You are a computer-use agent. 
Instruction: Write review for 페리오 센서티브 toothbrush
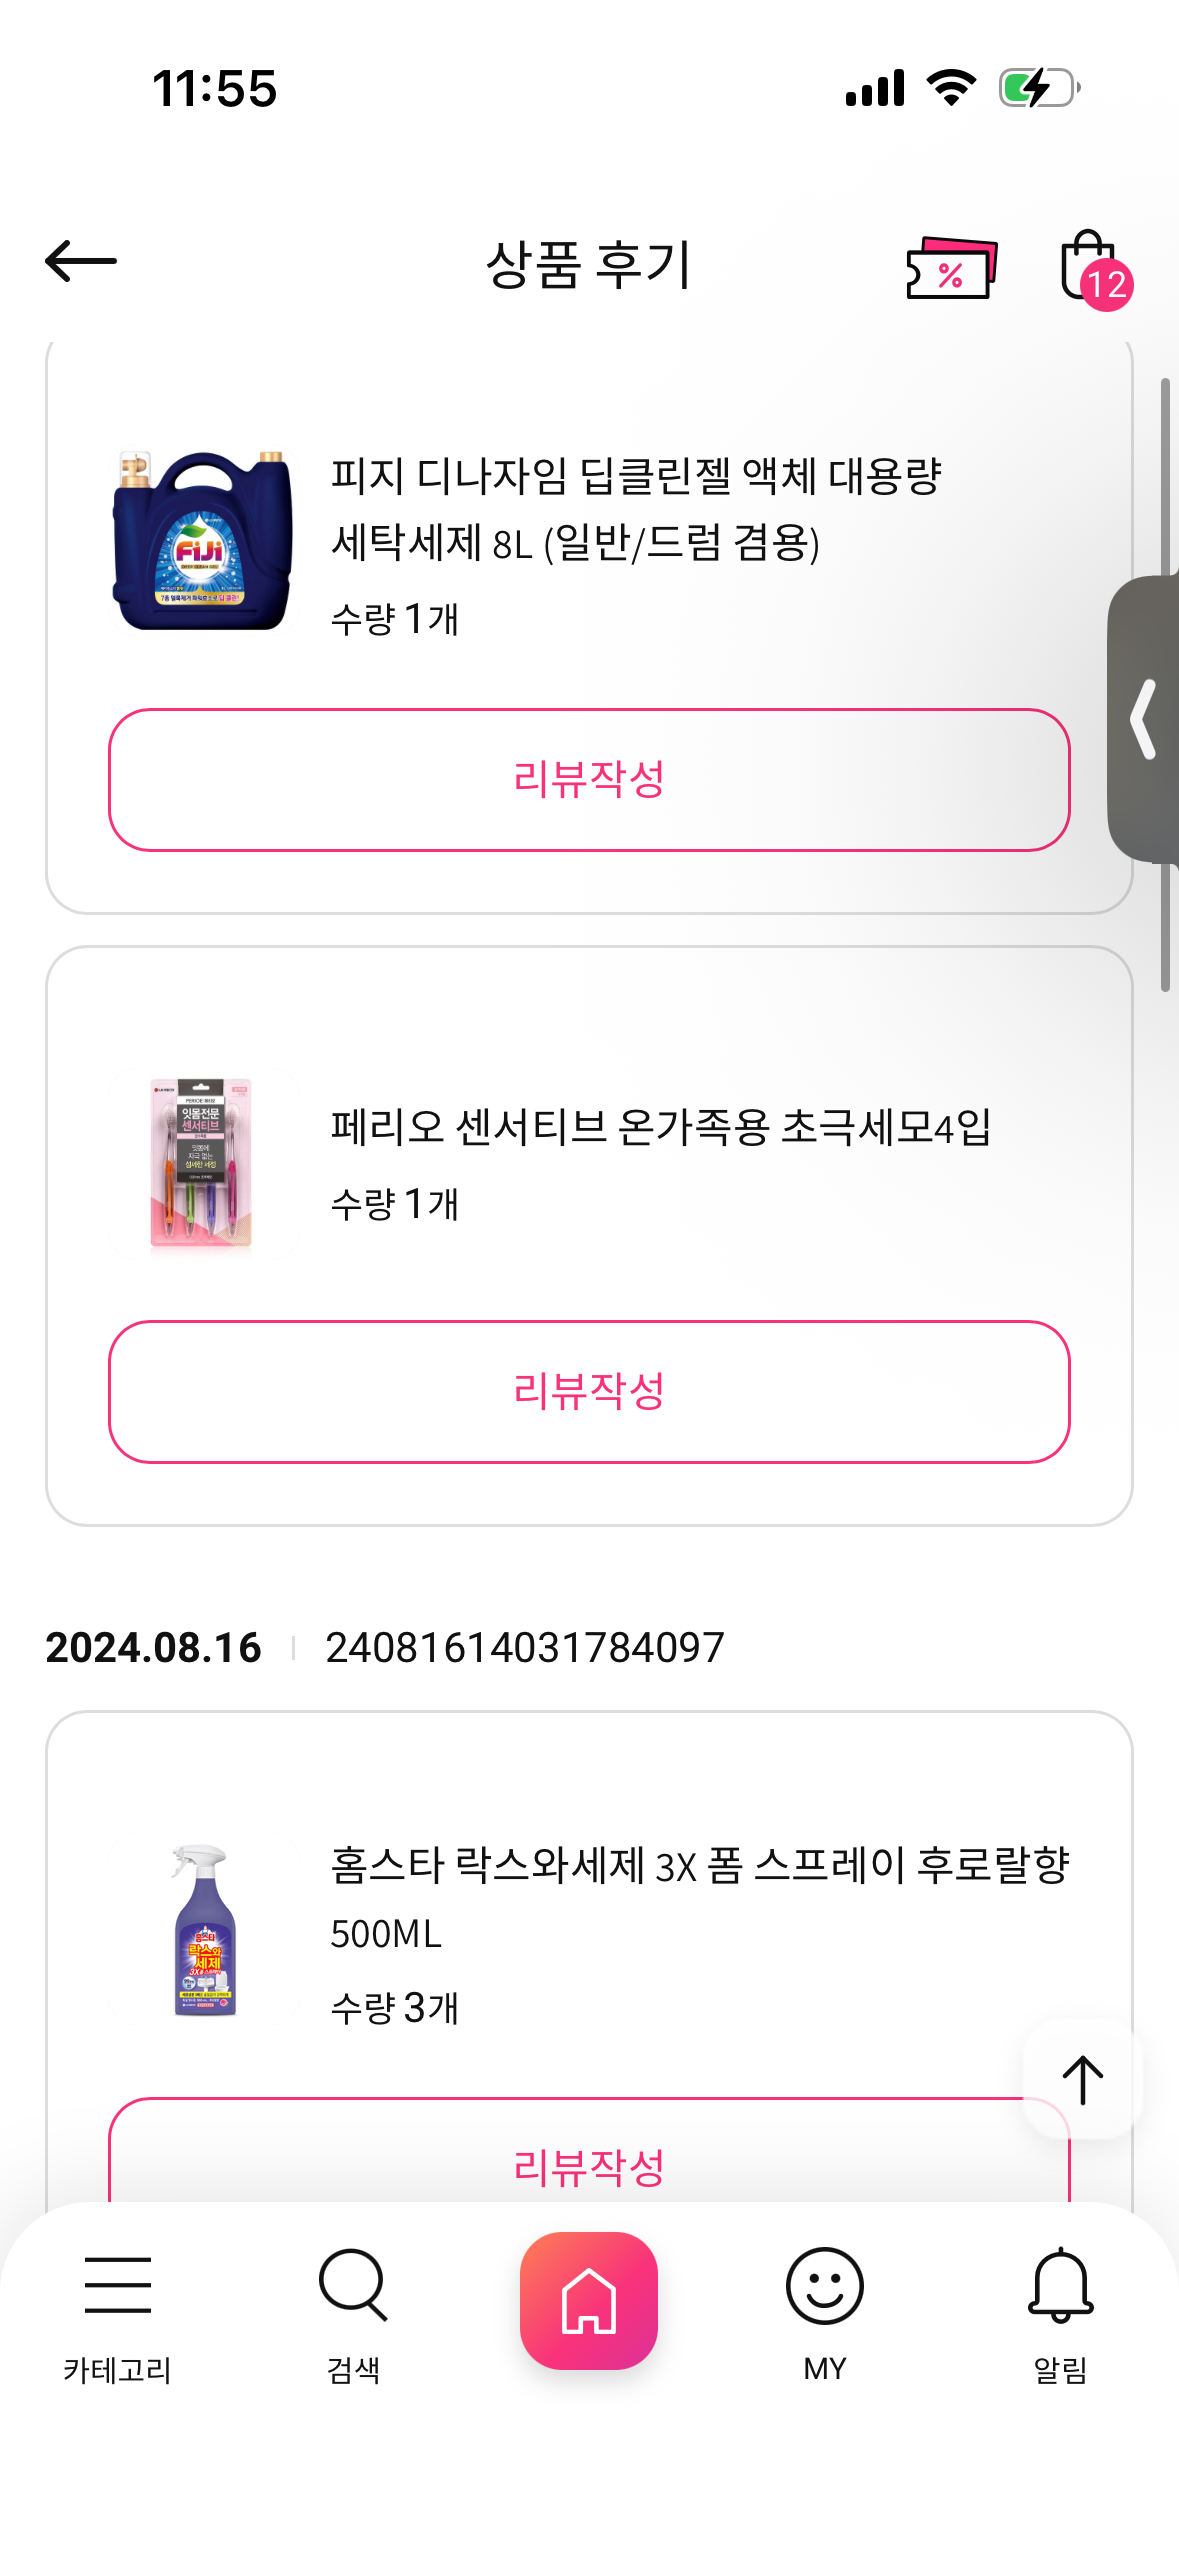589,1391
